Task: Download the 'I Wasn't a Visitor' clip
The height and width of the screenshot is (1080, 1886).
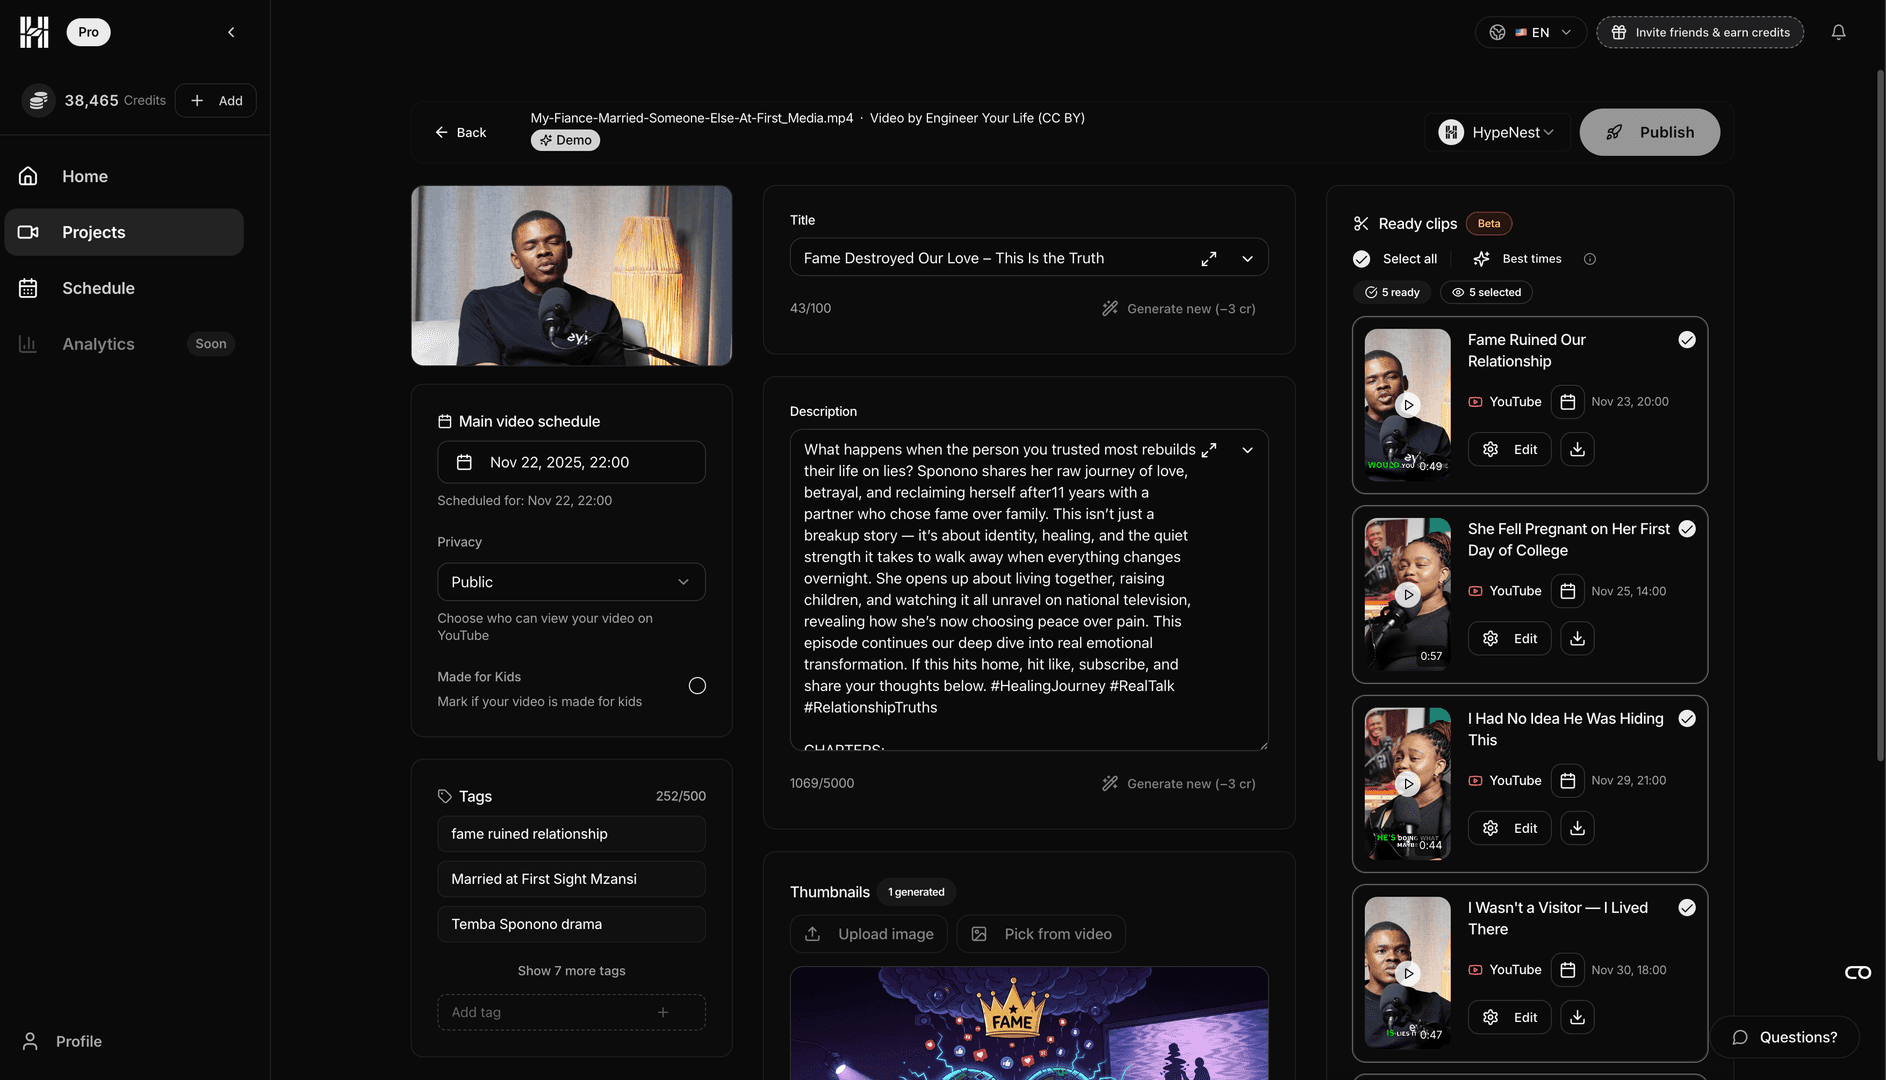Action: 1577,1017
